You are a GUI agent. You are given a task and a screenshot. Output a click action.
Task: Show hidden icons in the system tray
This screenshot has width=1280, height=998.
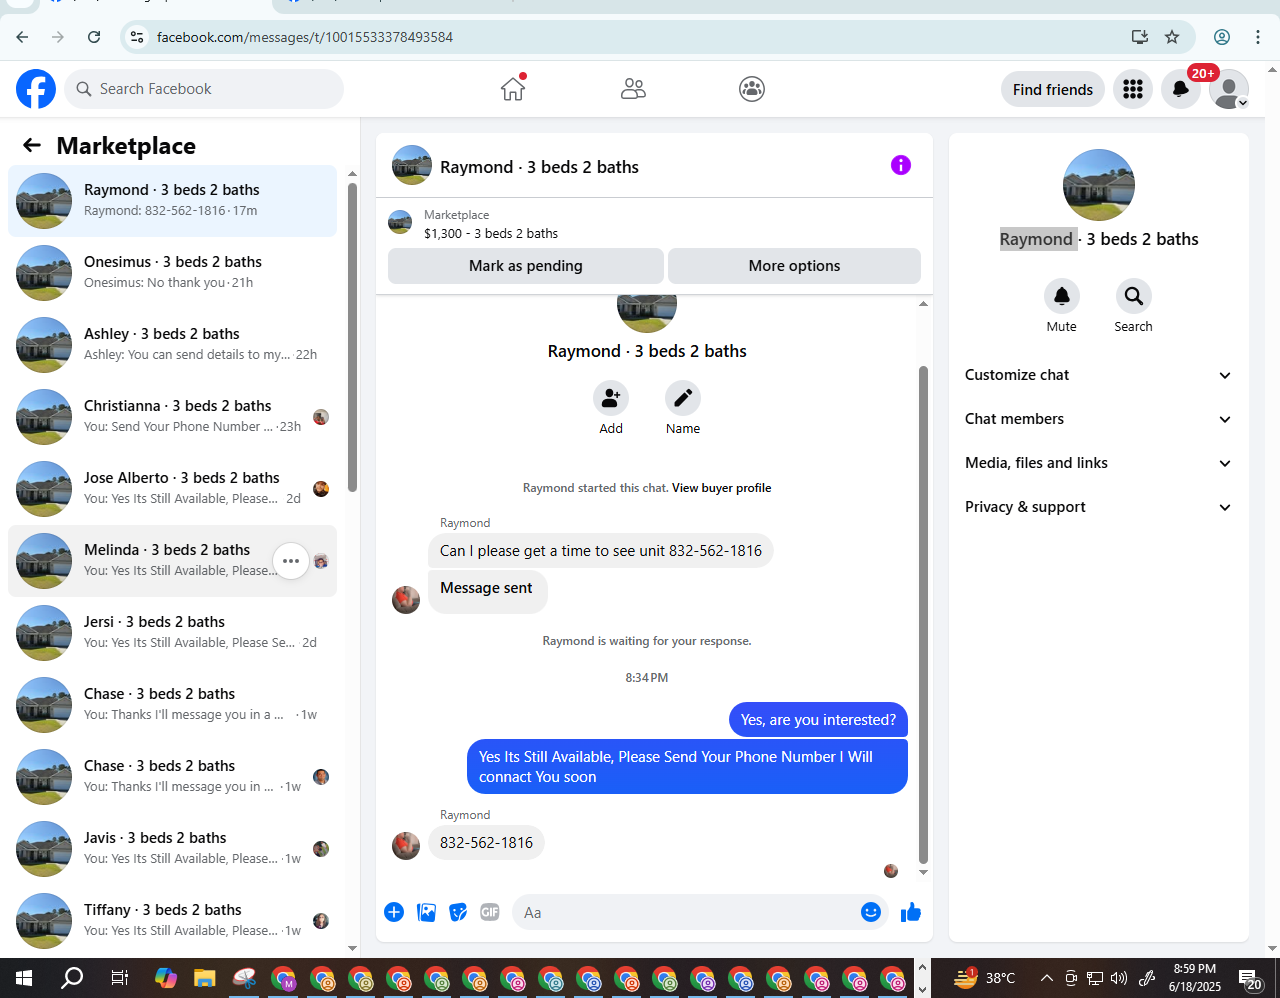(1046, 978)
